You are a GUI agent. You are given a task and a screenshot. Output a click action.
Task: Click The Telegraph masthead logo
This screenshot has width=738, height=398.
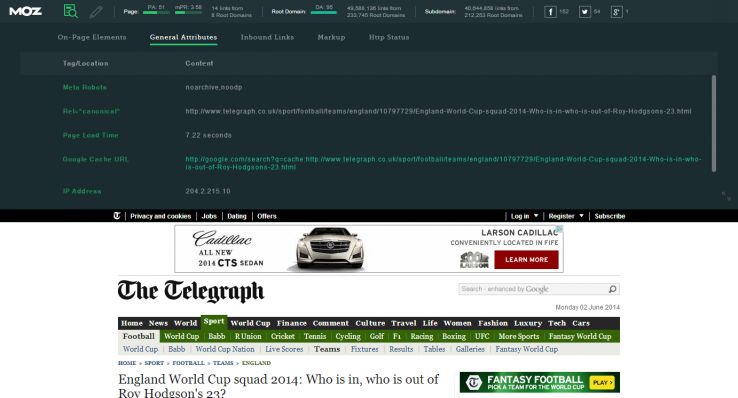click(191, 291)
